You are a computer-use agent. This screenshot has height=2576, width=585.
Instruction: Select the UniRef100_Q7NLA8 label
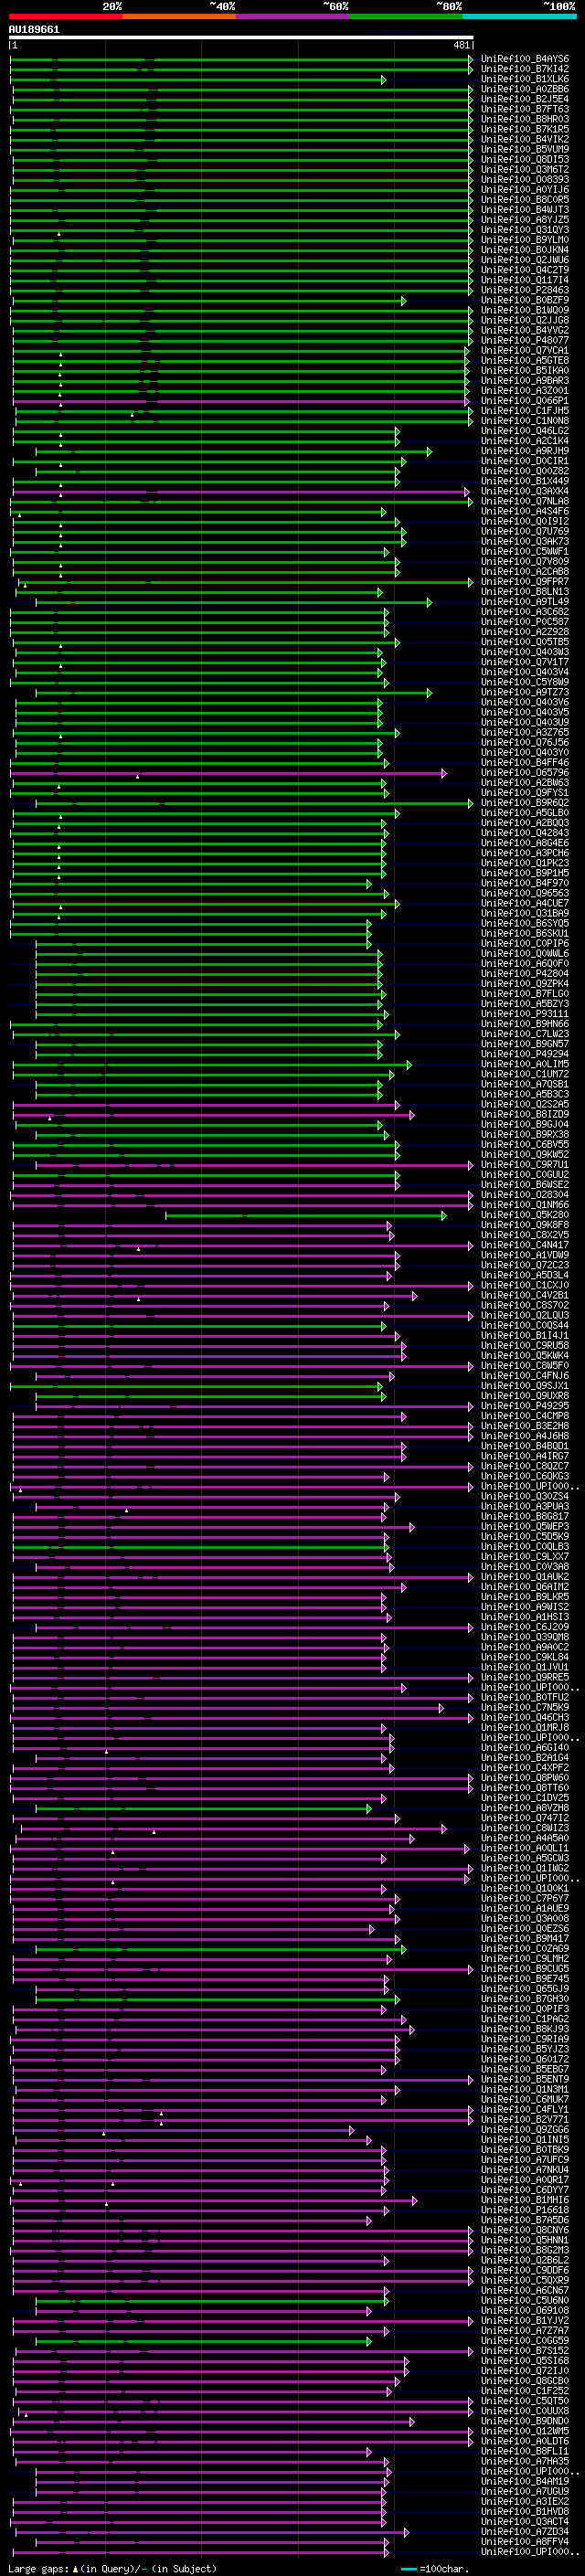pos(525,502)
